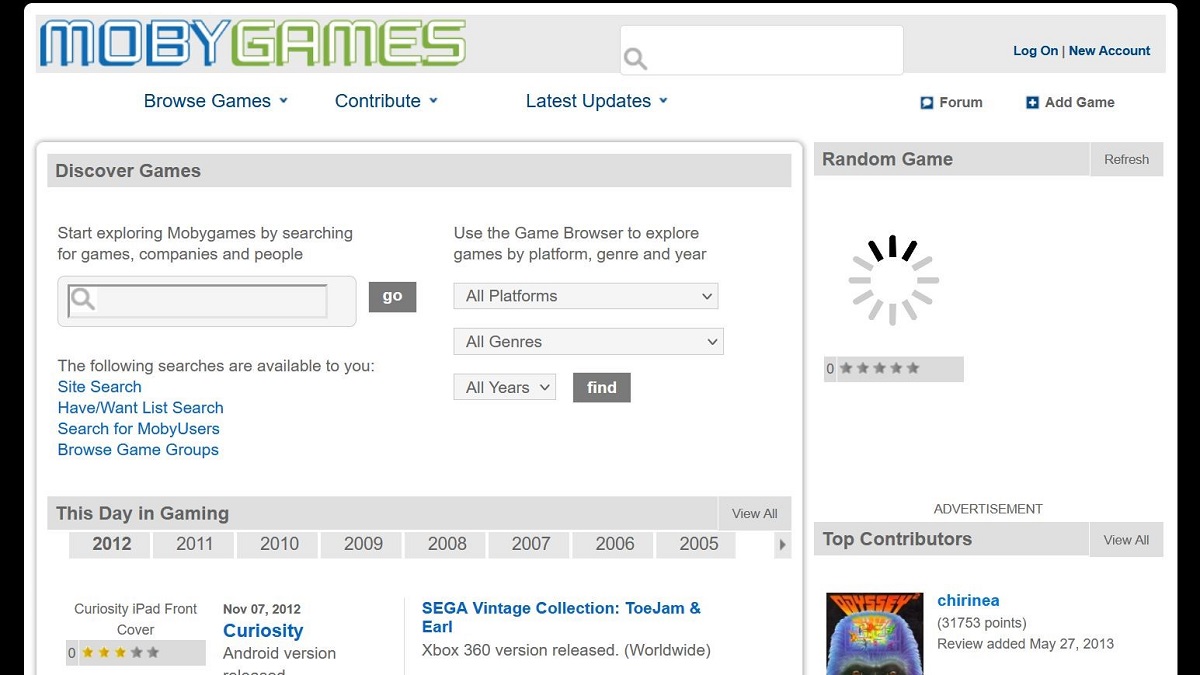Open the All Platforms dropdown
1200x675 pixels.
586,296
